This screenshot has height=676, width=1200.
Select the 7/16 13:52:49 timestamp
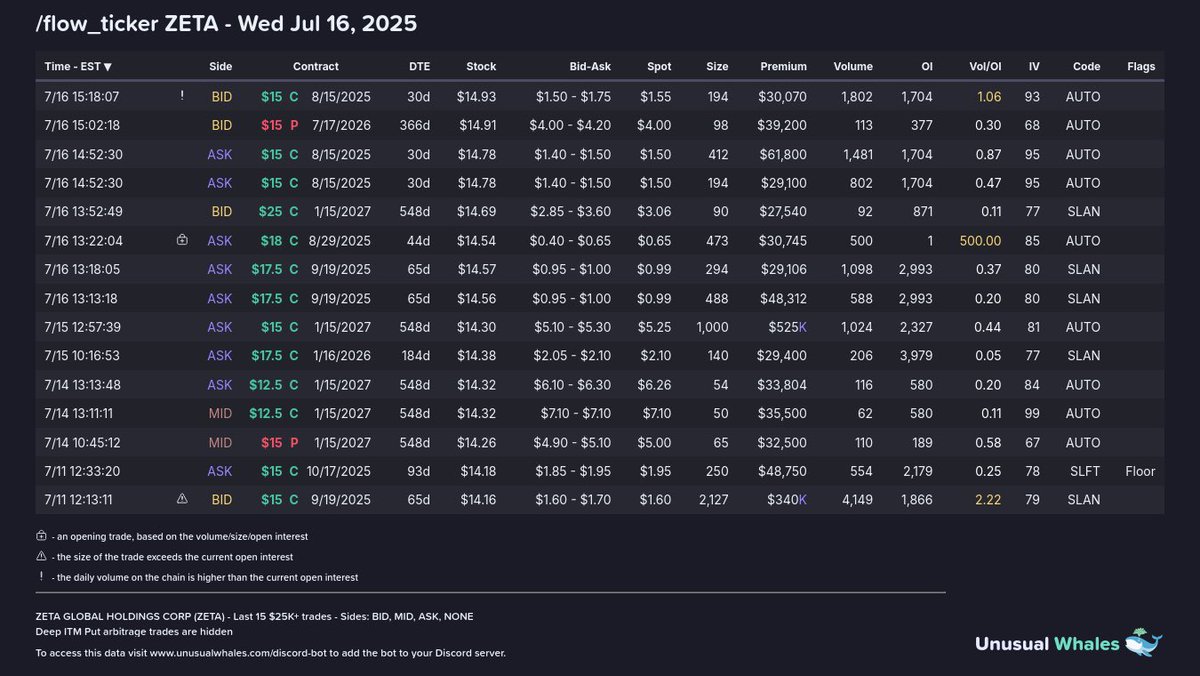[82, 212]
